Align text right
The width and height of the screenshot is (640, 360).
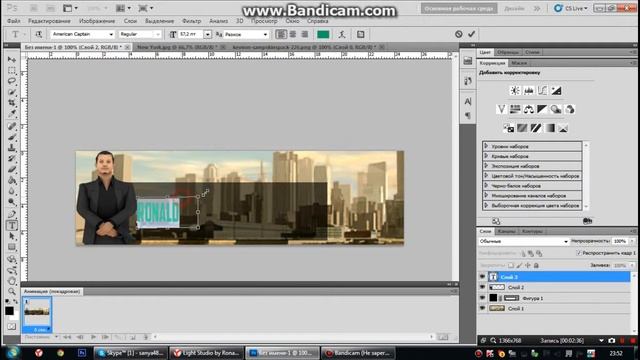click(x=305, y=34)
